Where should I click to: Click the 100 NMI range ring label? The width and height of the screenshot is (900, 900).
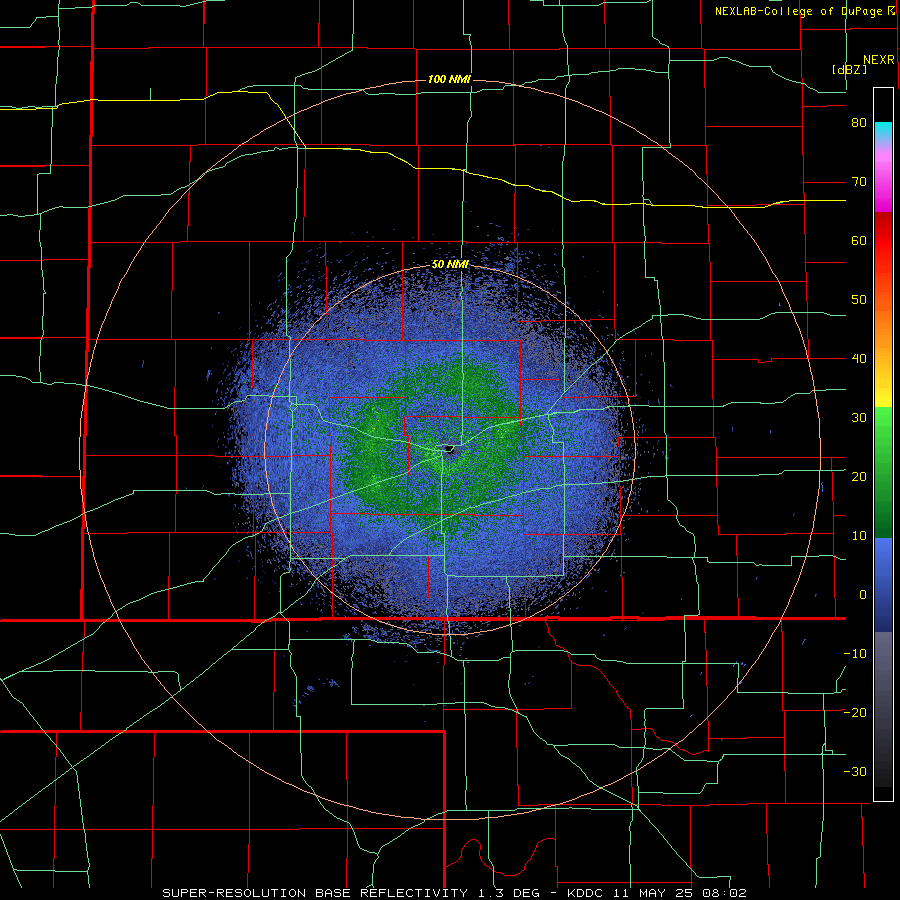[449, 79]
